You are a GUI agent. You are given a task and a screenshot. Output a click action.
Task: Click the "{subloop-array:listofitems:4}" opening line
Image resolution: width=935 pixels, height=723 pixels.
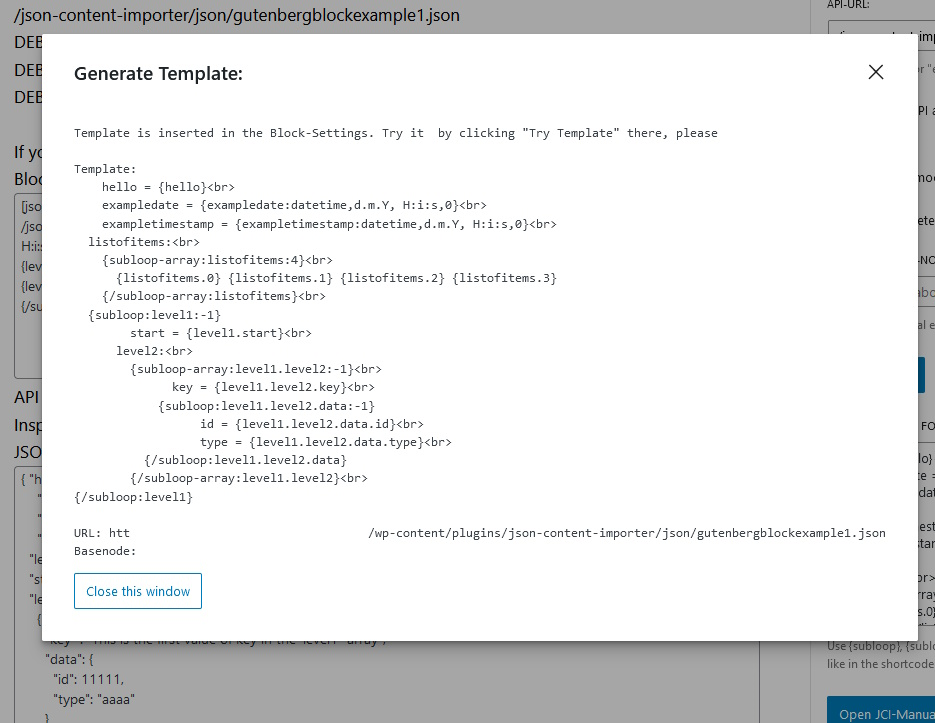coord(217,260)
